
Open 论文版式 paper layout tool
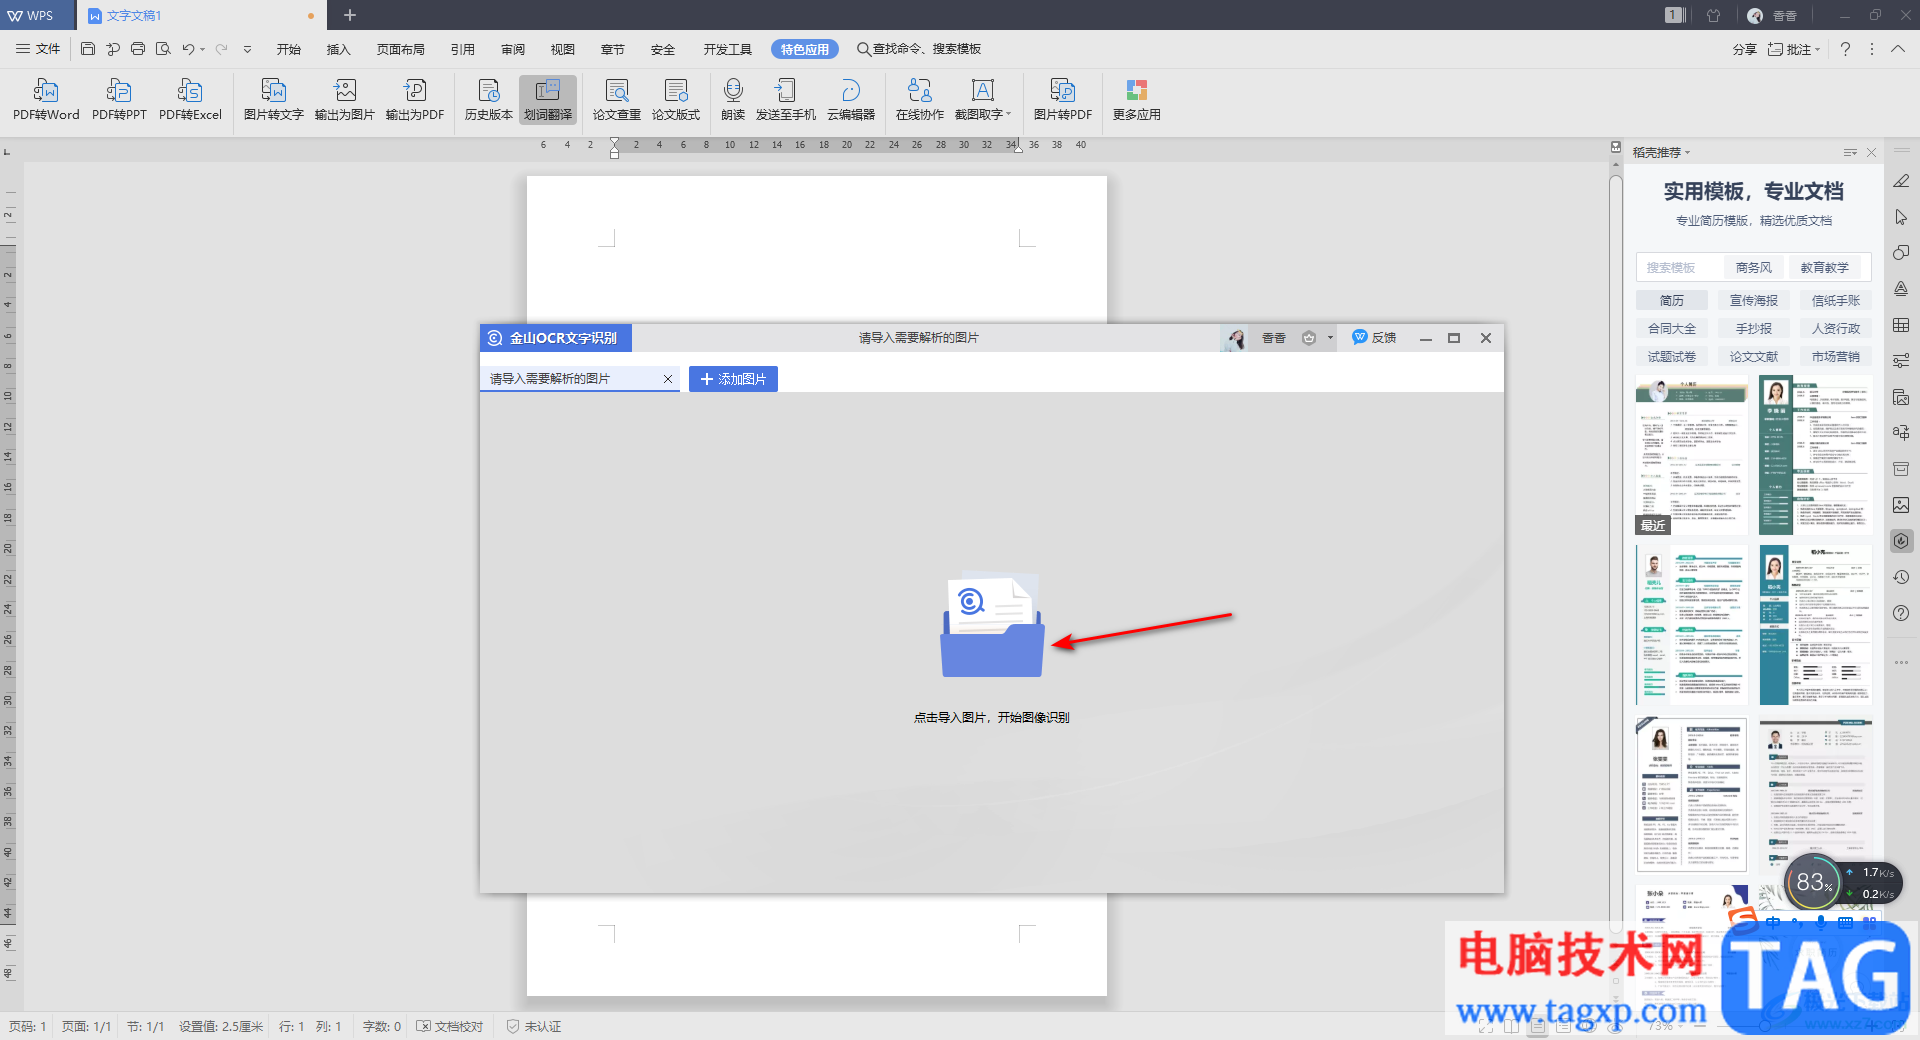[x=676, y=100]
